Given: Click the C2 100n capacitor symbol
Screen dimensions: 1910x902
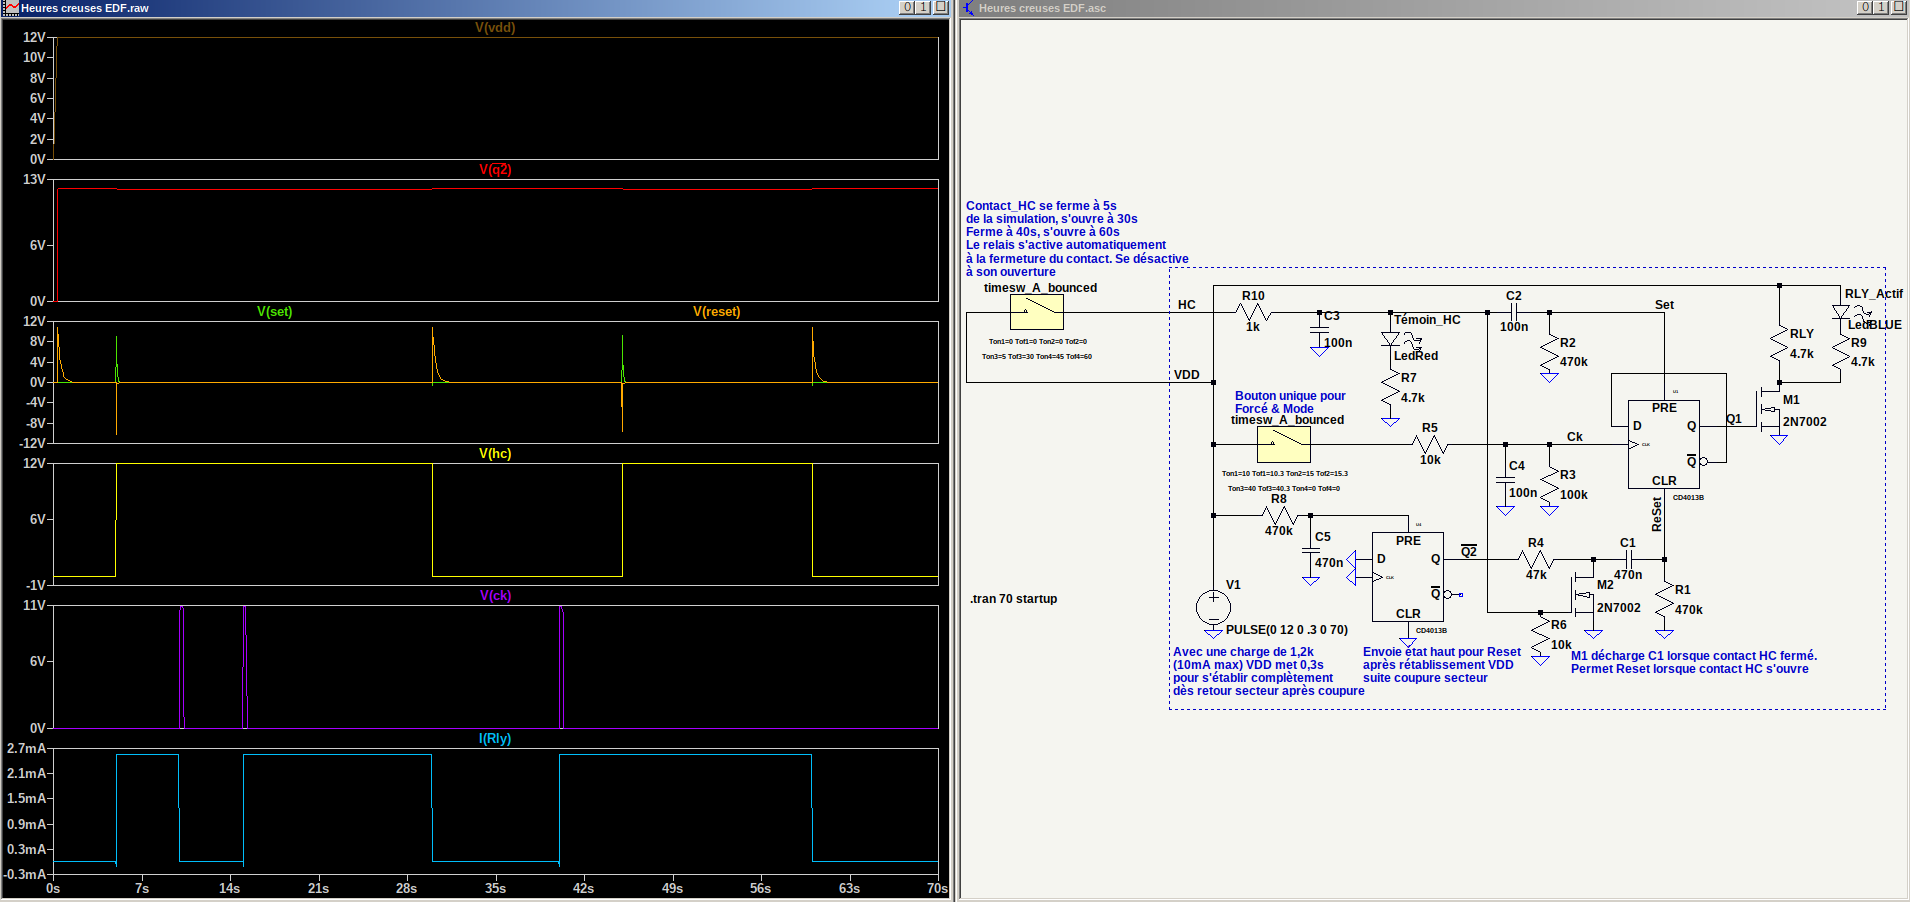Looking at the screenshot, I should click(x=1513, y=312).
